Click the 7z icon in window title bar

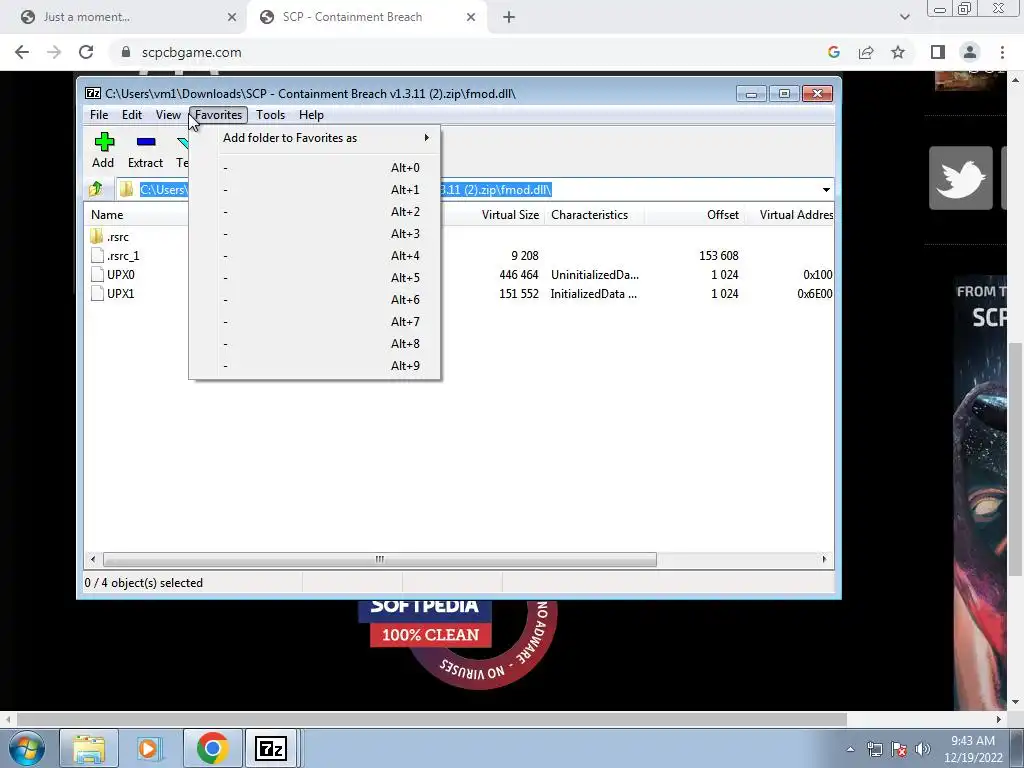point(93,93)
